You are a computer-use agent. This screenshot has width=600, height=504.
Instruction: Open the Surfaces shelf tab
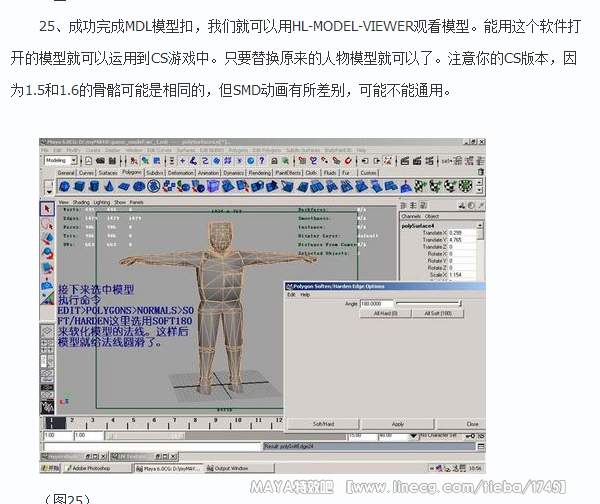pyautogui.click(x=108, y=173)
